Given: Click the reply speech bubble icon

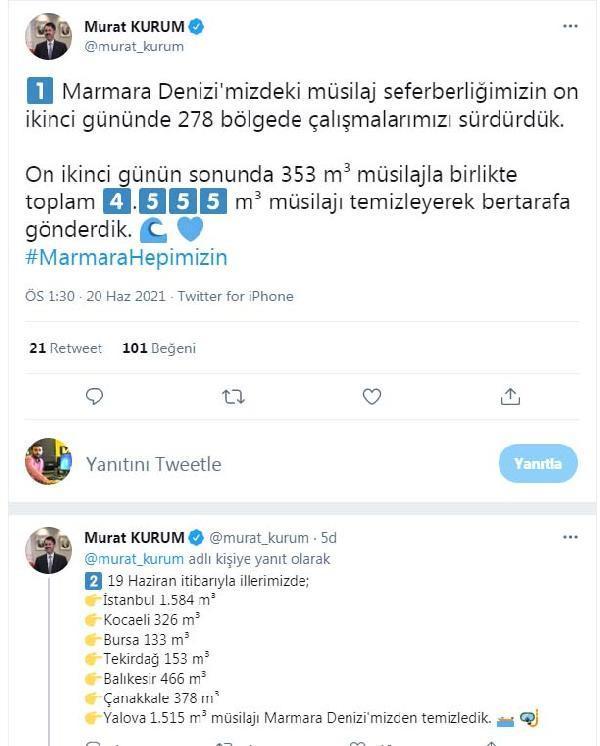Looking at the screenshot, I should 95,397.
